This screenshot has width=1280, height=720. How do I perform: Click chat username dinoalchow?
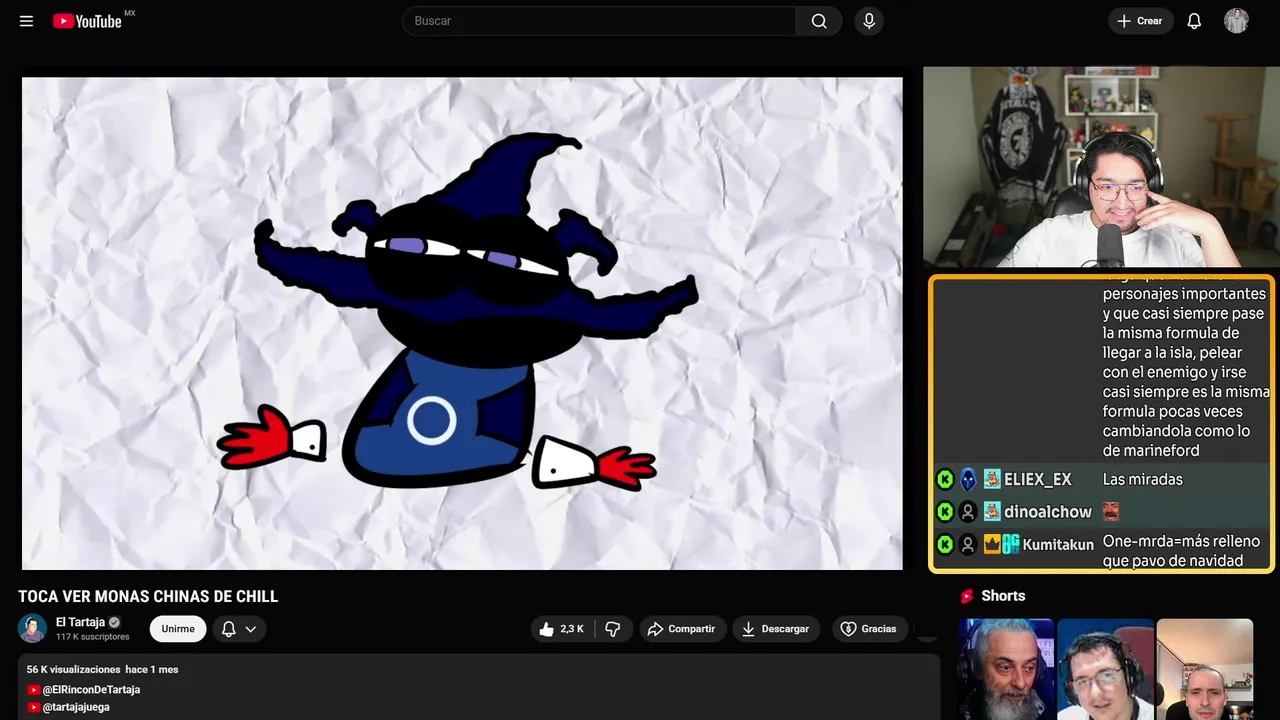[1048, 512]
